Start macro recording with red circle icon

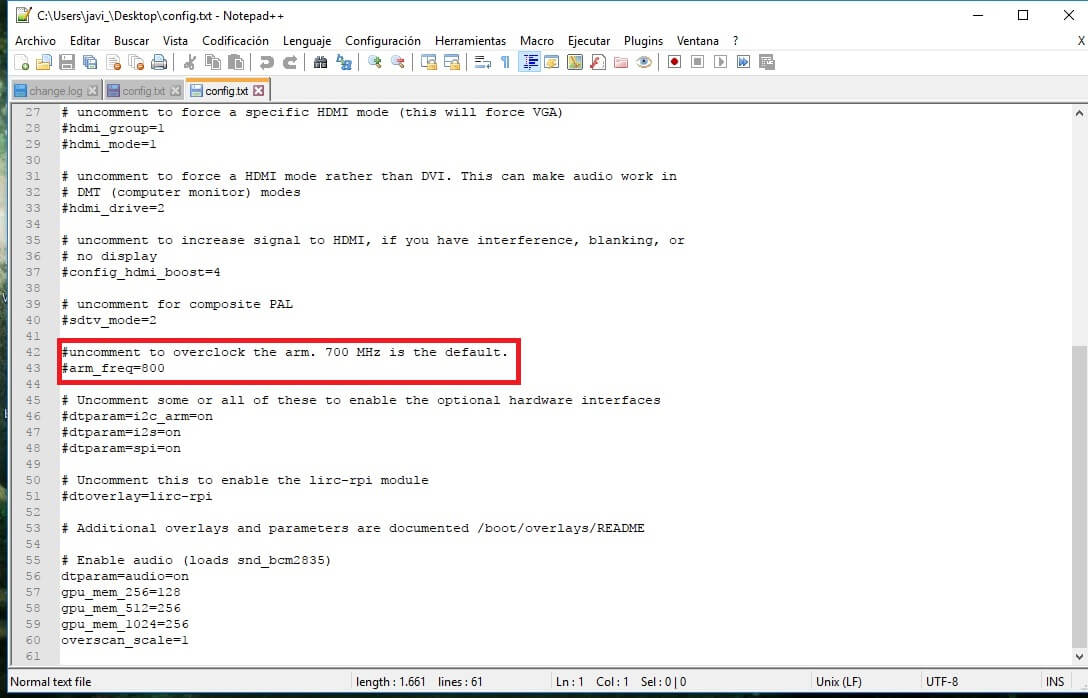675,62
